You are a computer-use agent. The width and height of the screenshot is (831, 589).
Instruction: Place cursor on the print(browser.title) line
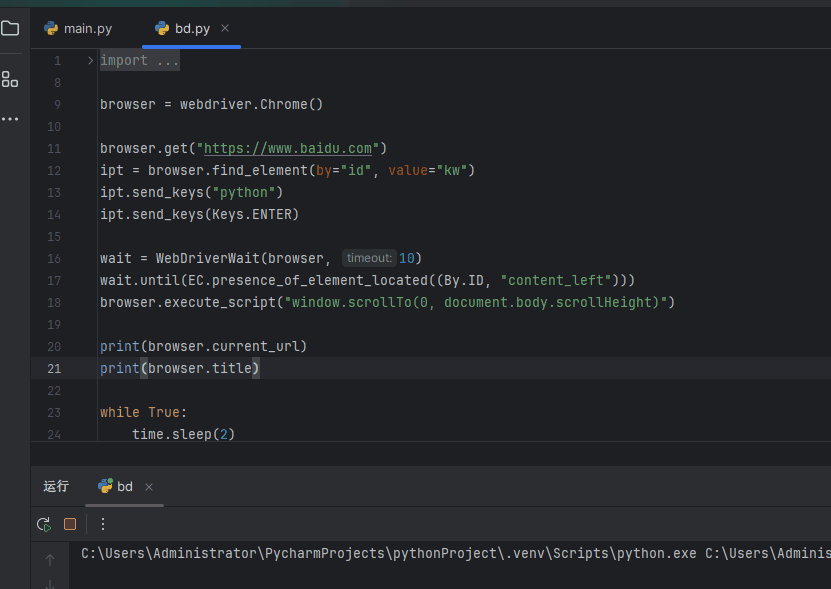(180, 368)
